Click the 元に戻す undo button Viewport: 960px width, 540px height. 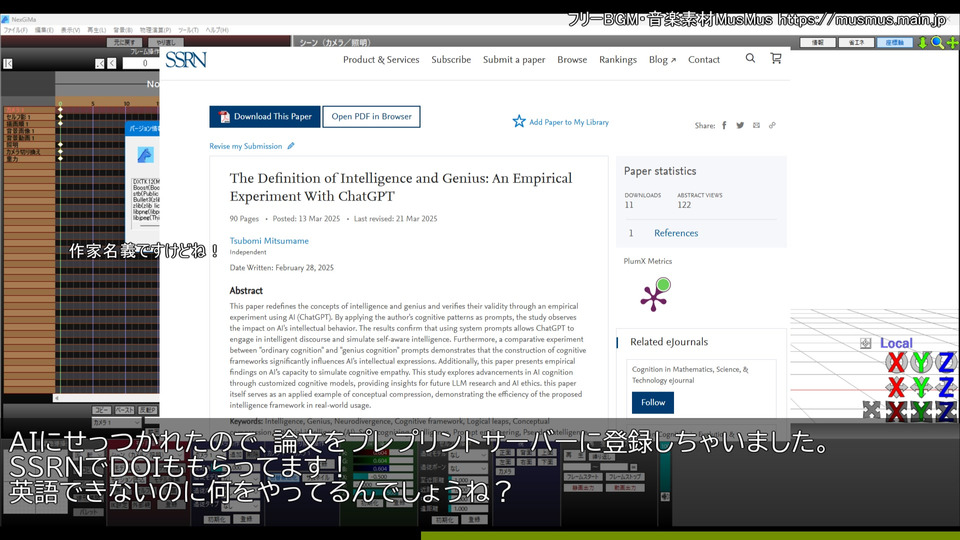pos(124,42)
